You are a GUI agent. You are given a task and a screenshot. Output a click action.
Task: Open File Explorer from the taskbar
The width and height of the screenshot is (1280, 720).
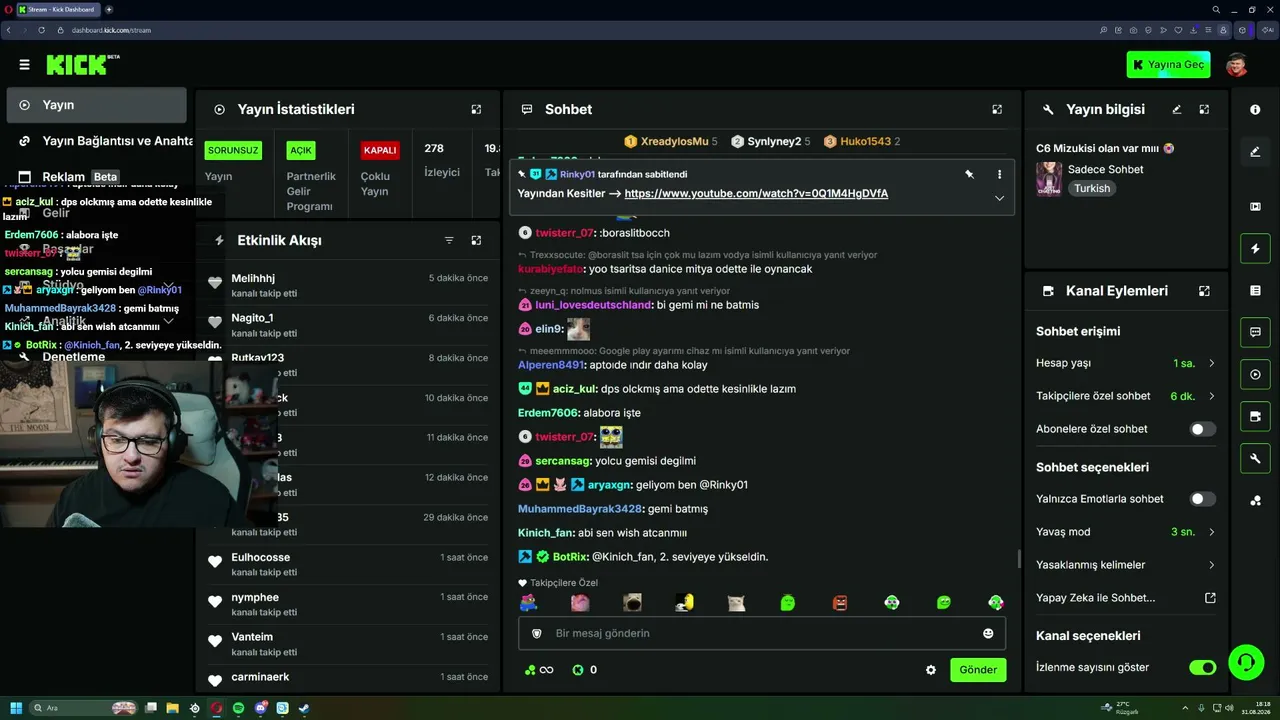(x=172, y=708)
